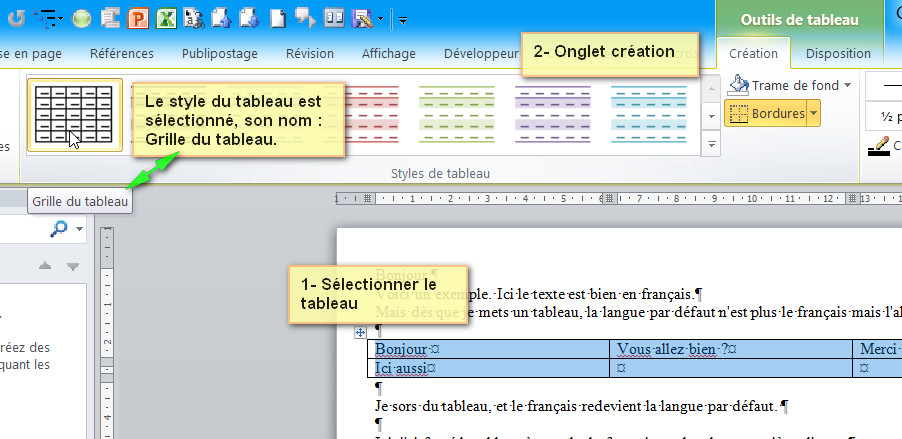Apply the red table style thumbnail
This screenshot has height=439, width=902.
coord(370,115)
